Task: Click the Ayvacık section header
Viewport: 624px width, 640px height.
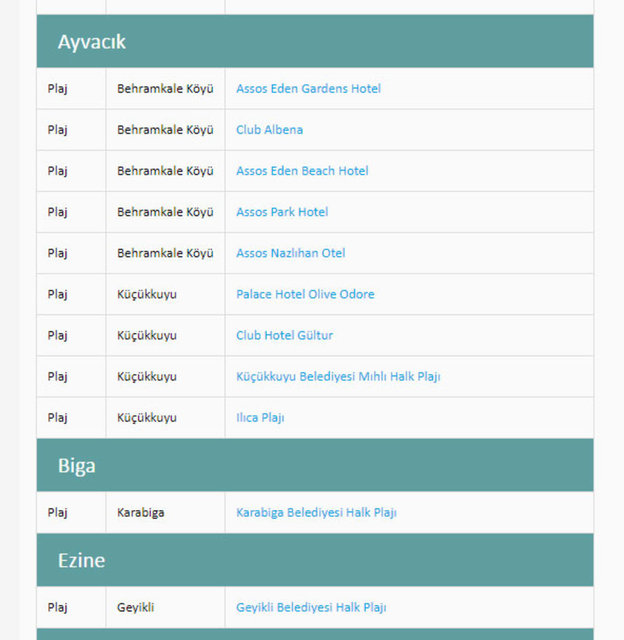Action: coord(92,42)
